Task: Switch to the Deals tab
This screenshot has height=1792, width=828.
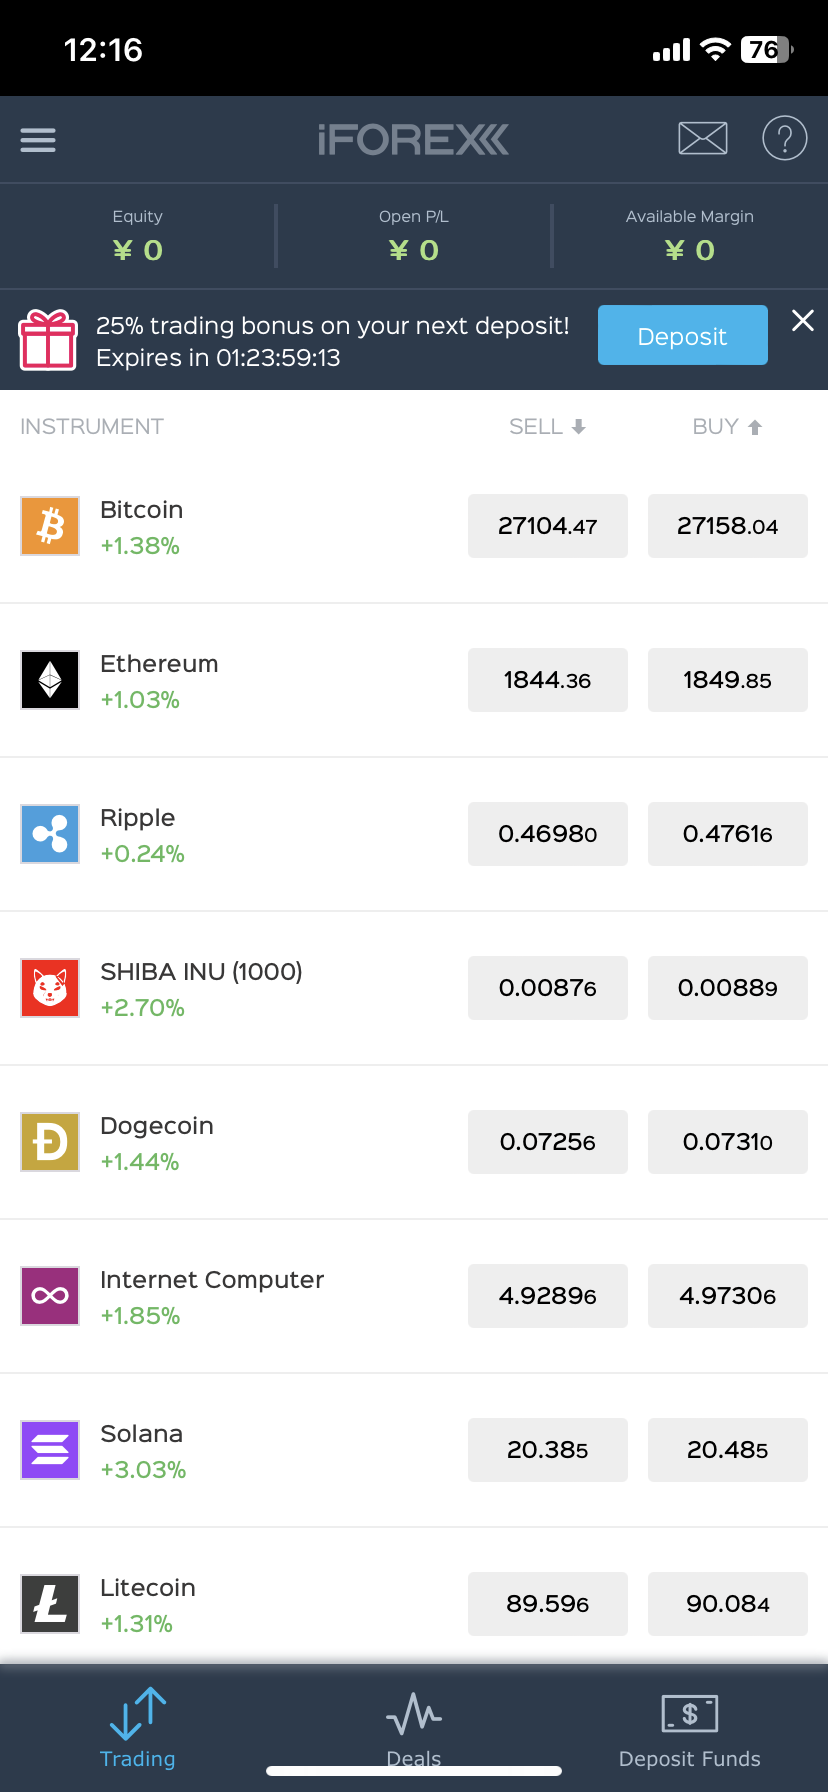Action: [x=414, y=1728]
